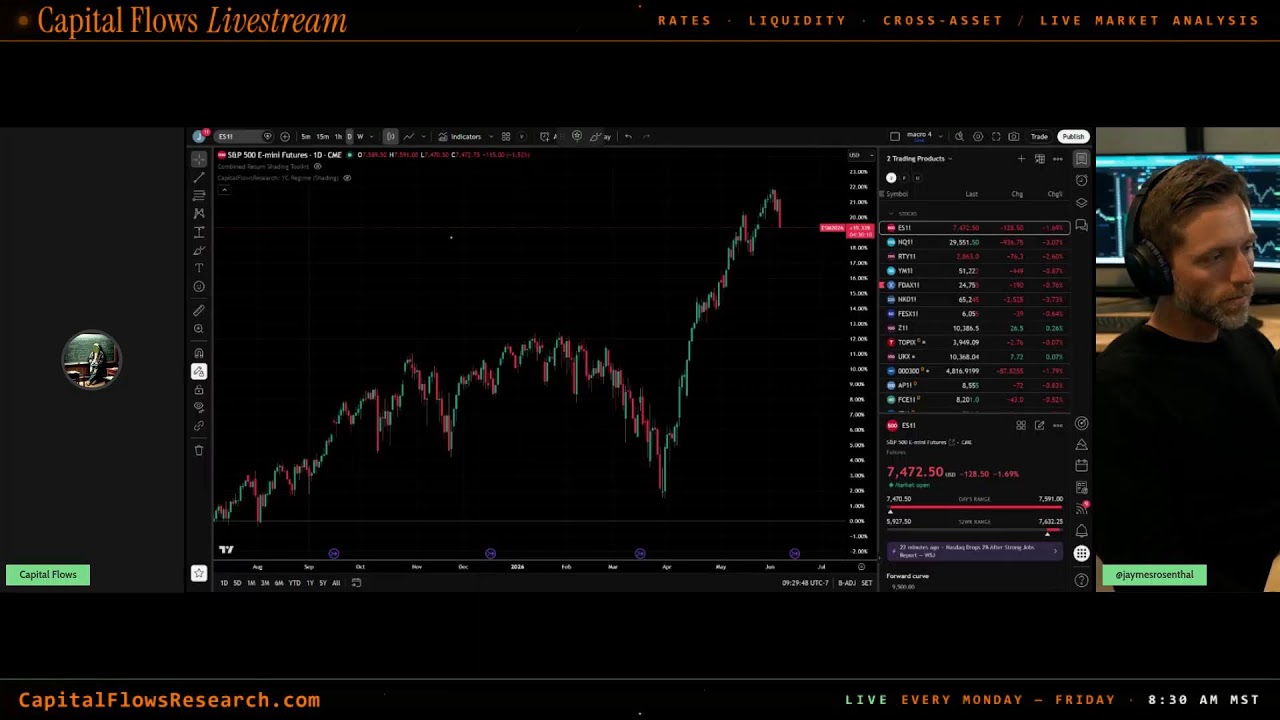Select NQ1! in the watchlist
Screen dimensions: 1280x720
click(x=975, y=242)
